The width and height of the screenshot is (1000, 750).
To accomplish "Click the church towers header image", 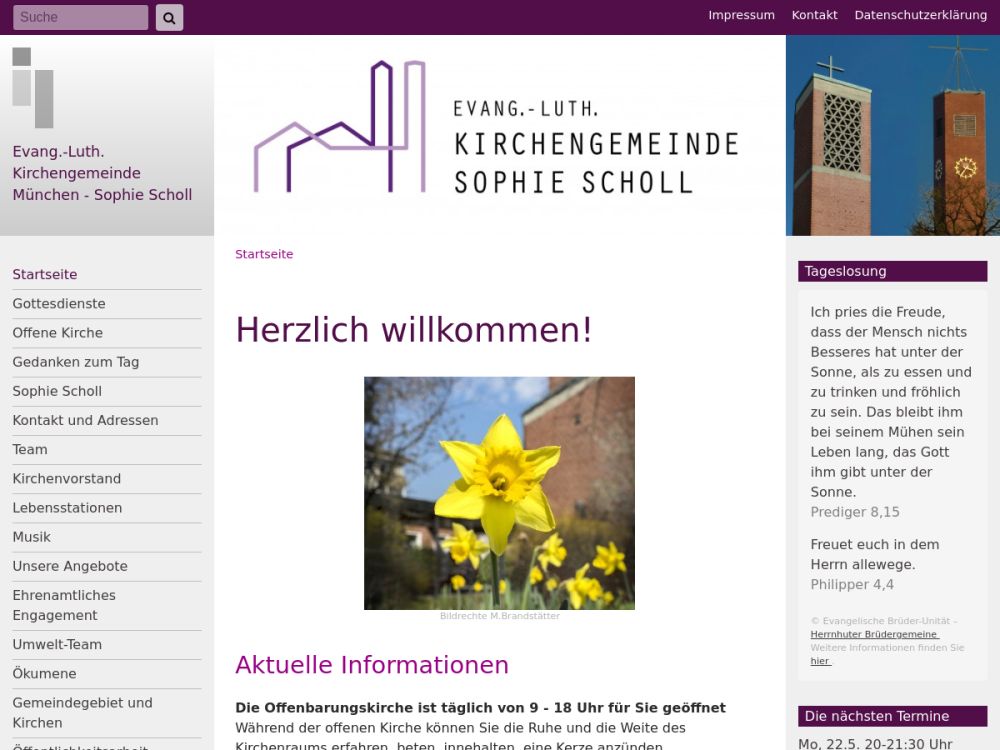I will [892, 135].
